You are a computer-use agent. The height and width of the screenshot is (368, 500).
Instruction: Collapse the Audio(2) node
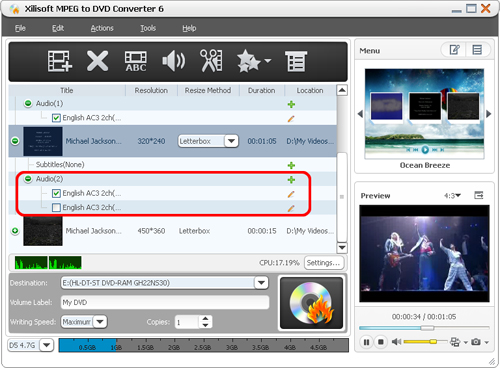pyautogui.click(x=28, y=179)
